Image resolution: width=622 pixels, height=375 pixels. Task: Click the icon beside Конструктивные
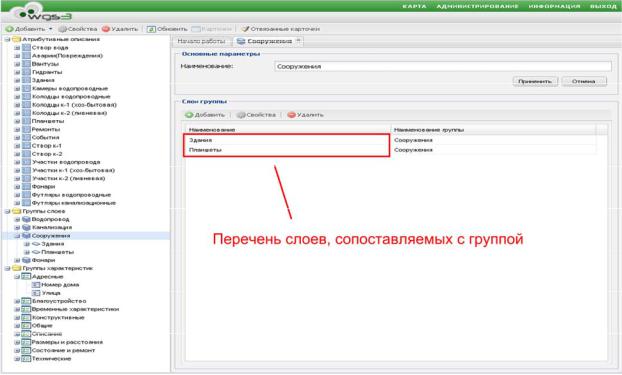tap(26, 317)
